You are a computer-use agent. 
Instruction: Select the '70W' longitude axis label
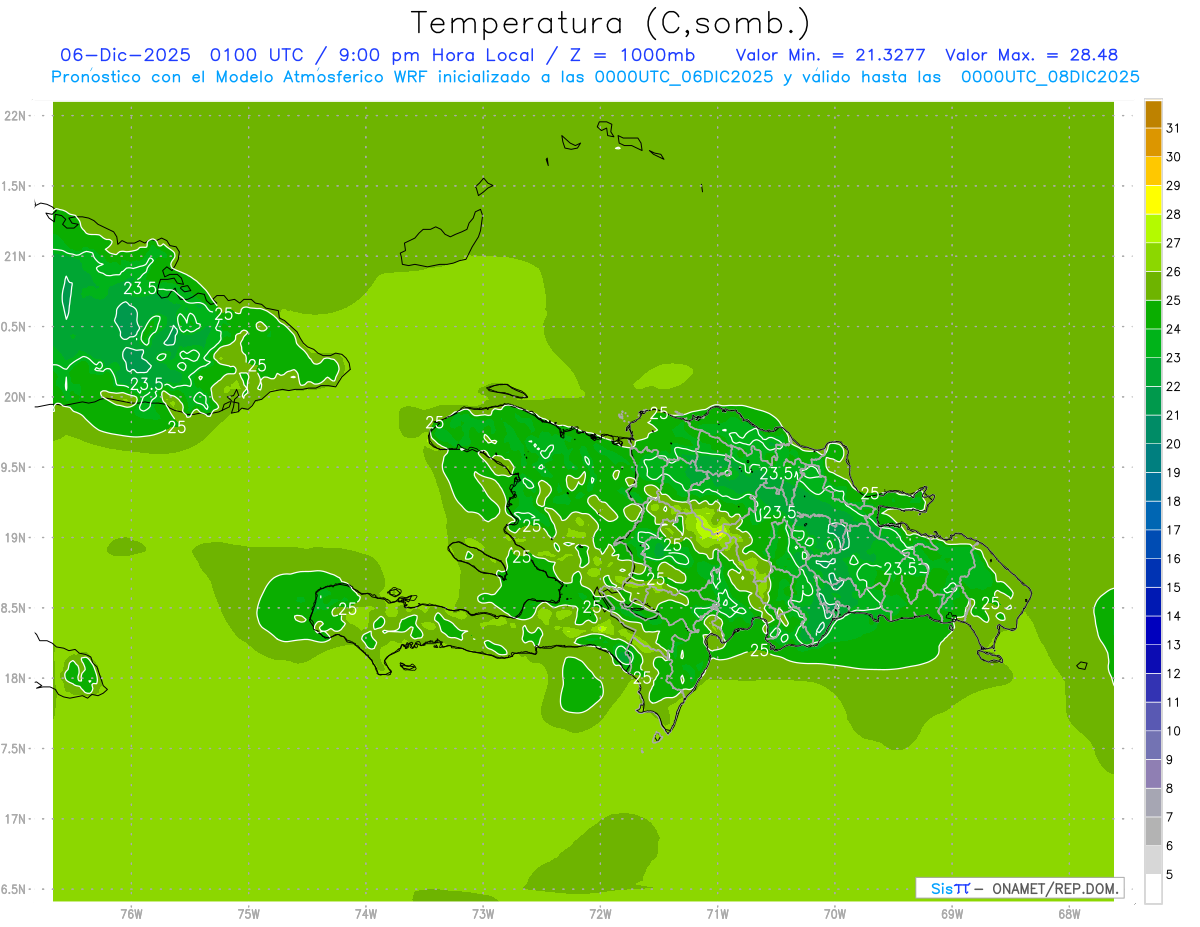pos(835,914)
